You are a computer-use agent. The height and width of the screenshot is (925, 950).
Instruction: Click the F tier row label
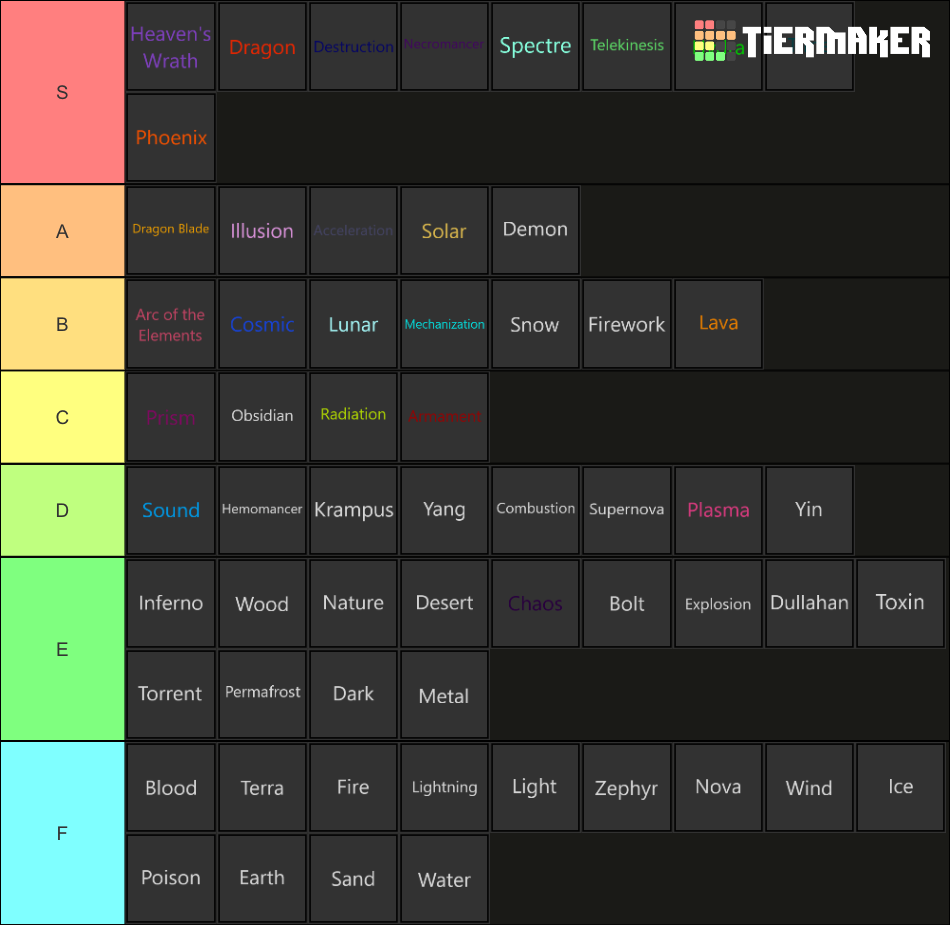tap(62, 833)
